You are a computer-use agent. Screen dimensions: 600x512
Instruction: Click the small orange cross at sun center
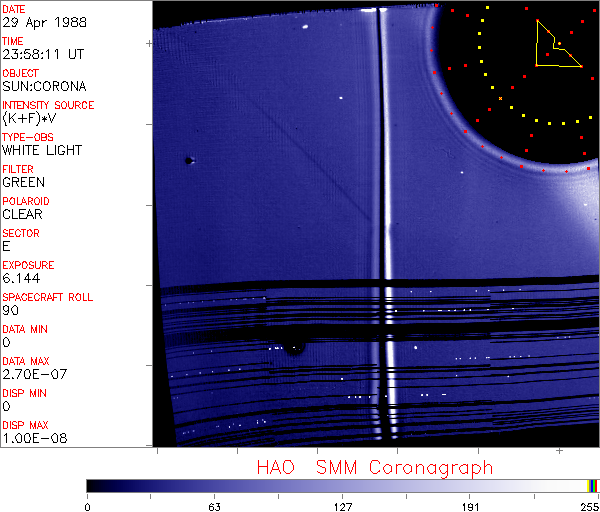coord(500,98)
